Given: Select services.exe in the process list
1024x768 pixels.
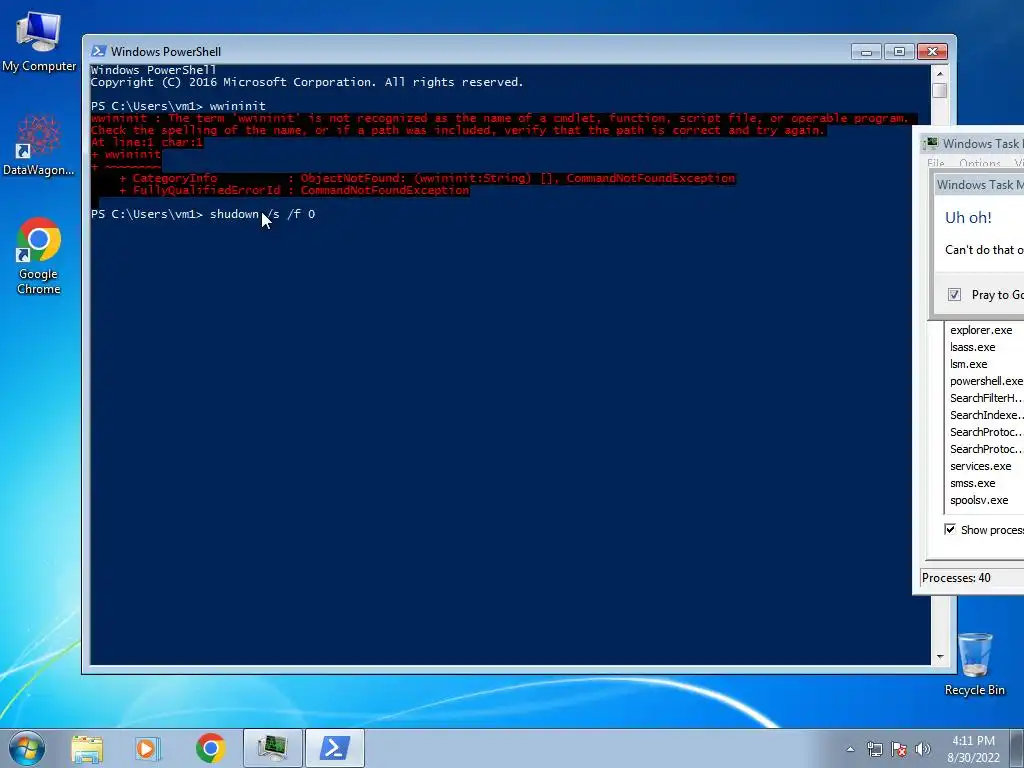Looking at the screenshot, I should click(981, 466).
